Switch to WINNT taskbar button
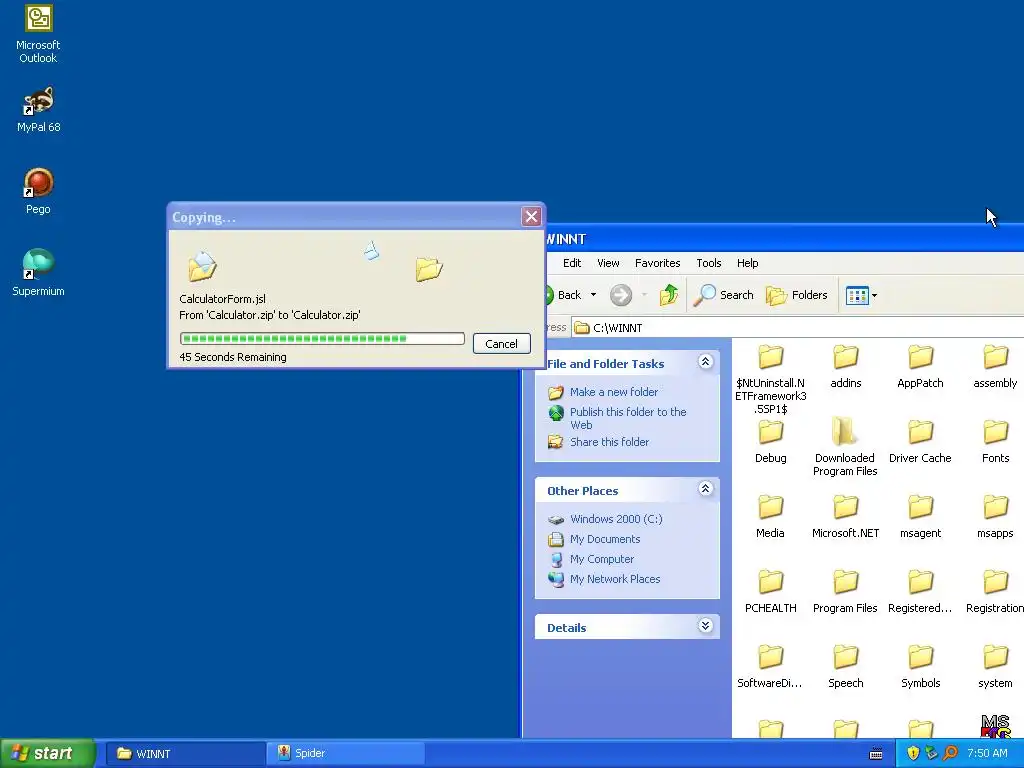The width and height of the screenshot is (1024, 768). tap(185, 754)
